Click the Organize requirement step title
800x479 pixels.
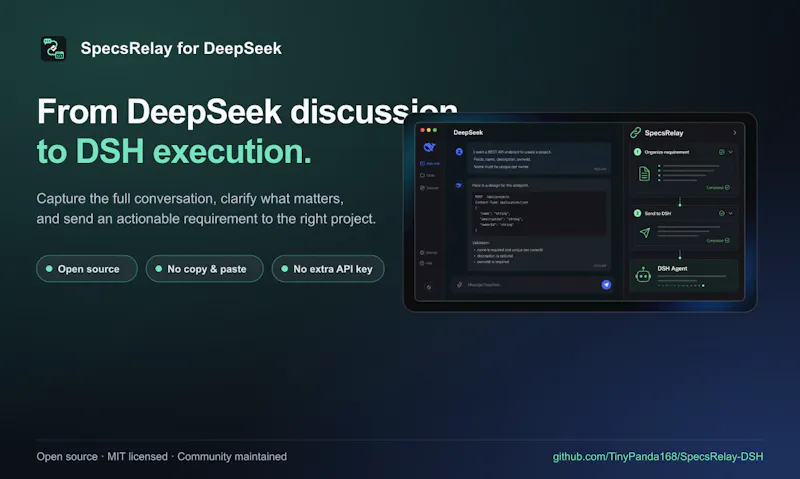[666, 152]
